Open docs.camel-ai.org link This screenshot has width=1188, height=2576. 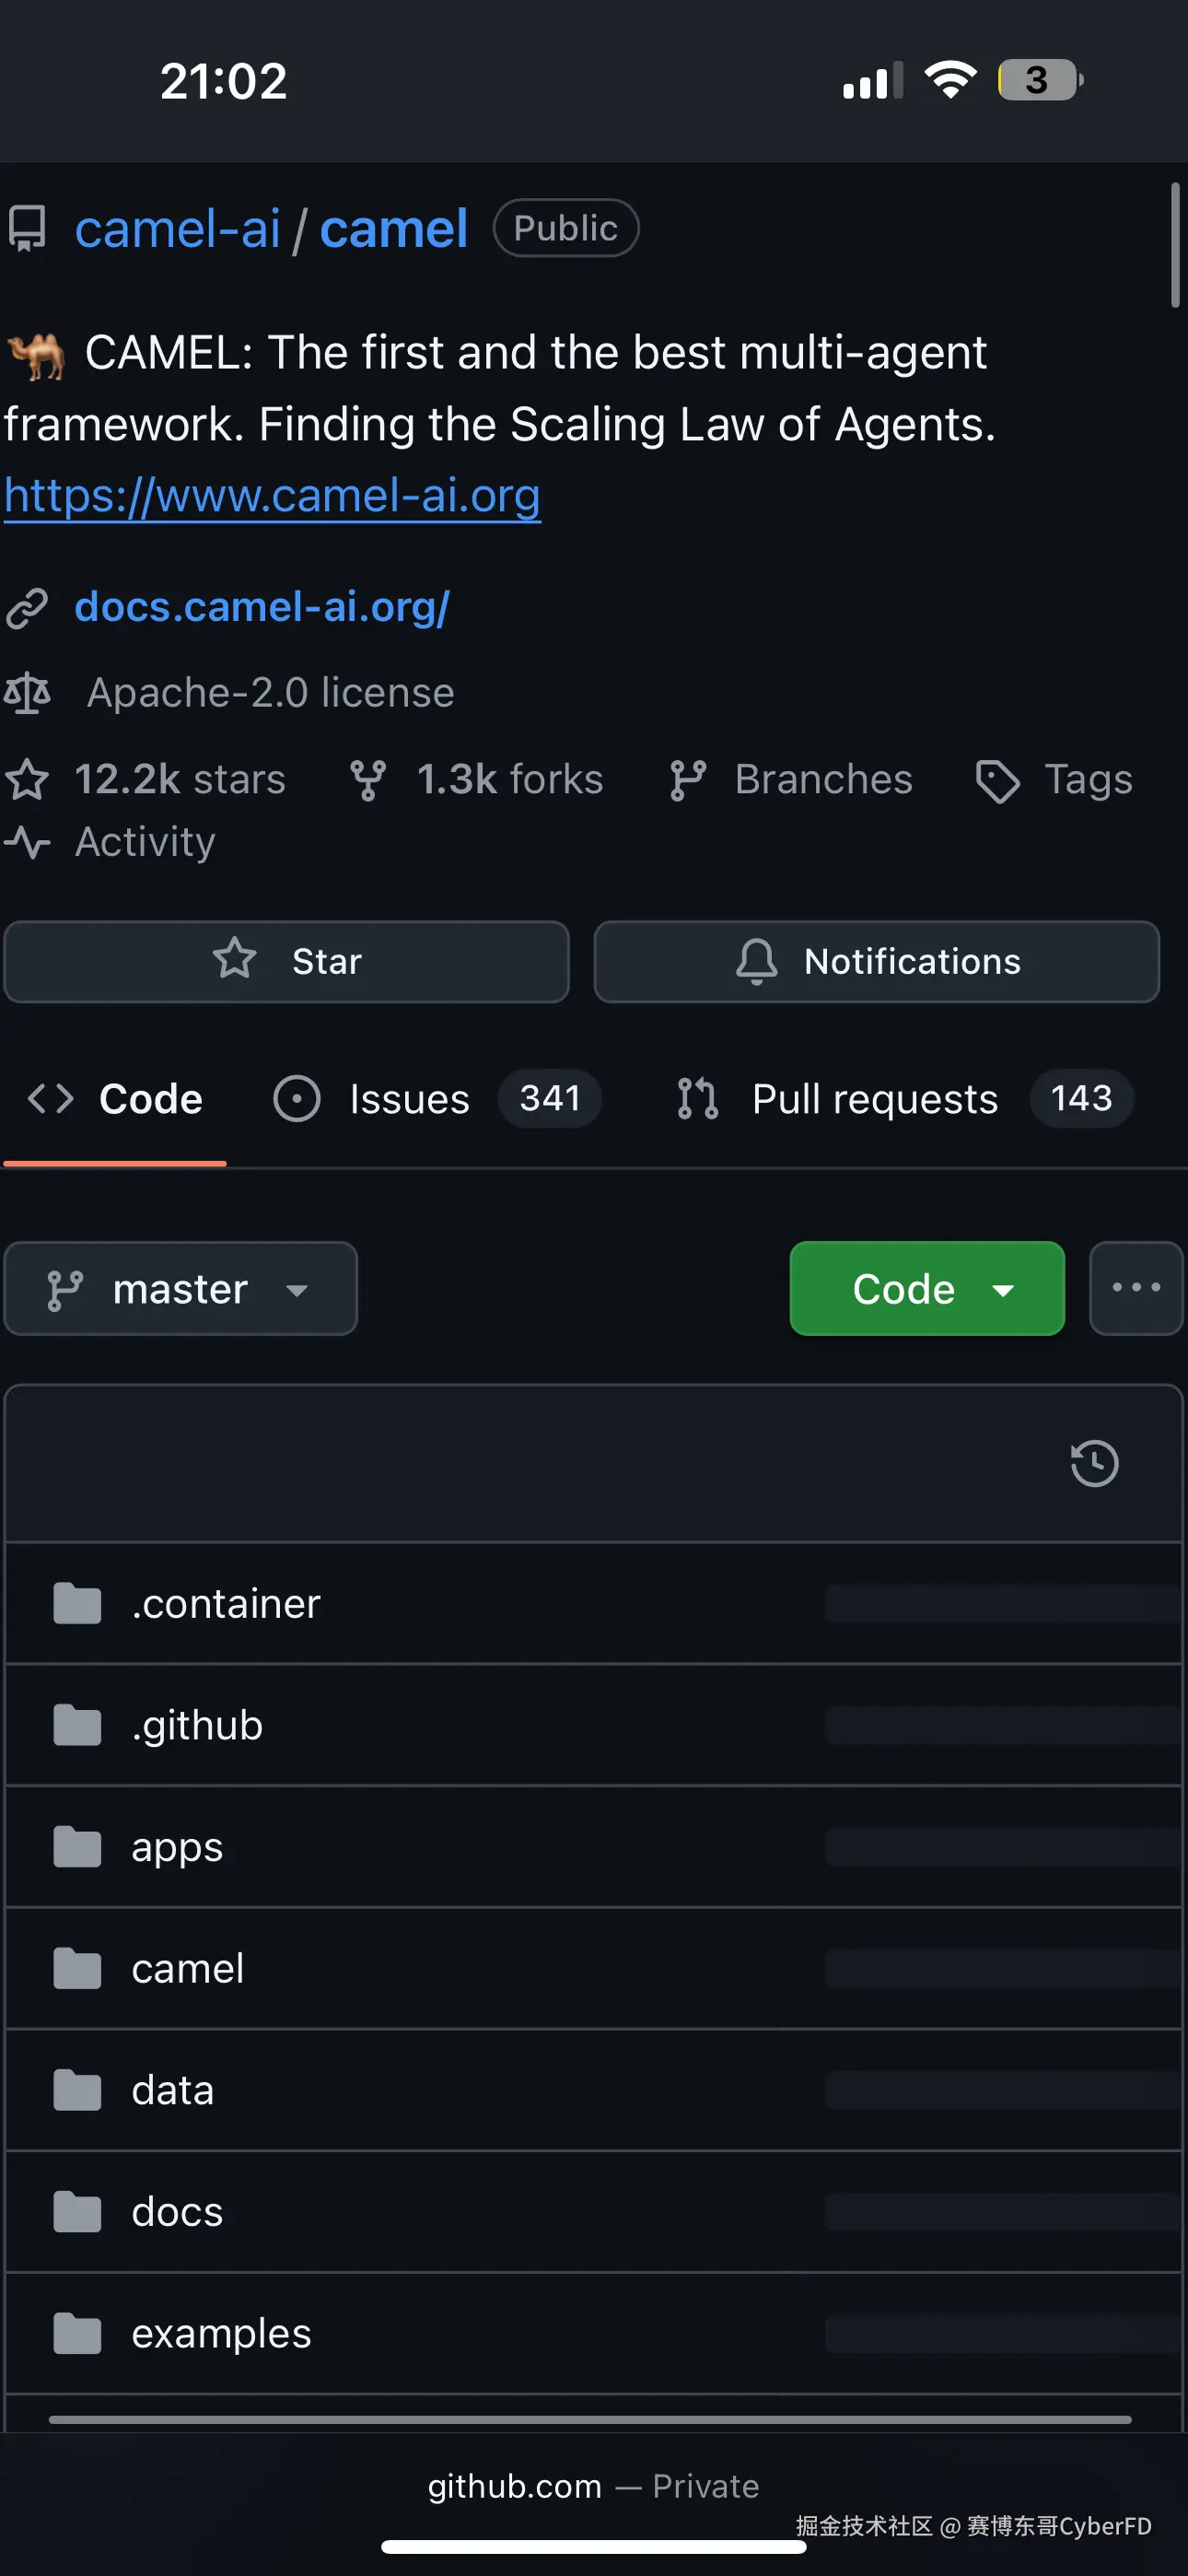point(262,607)
